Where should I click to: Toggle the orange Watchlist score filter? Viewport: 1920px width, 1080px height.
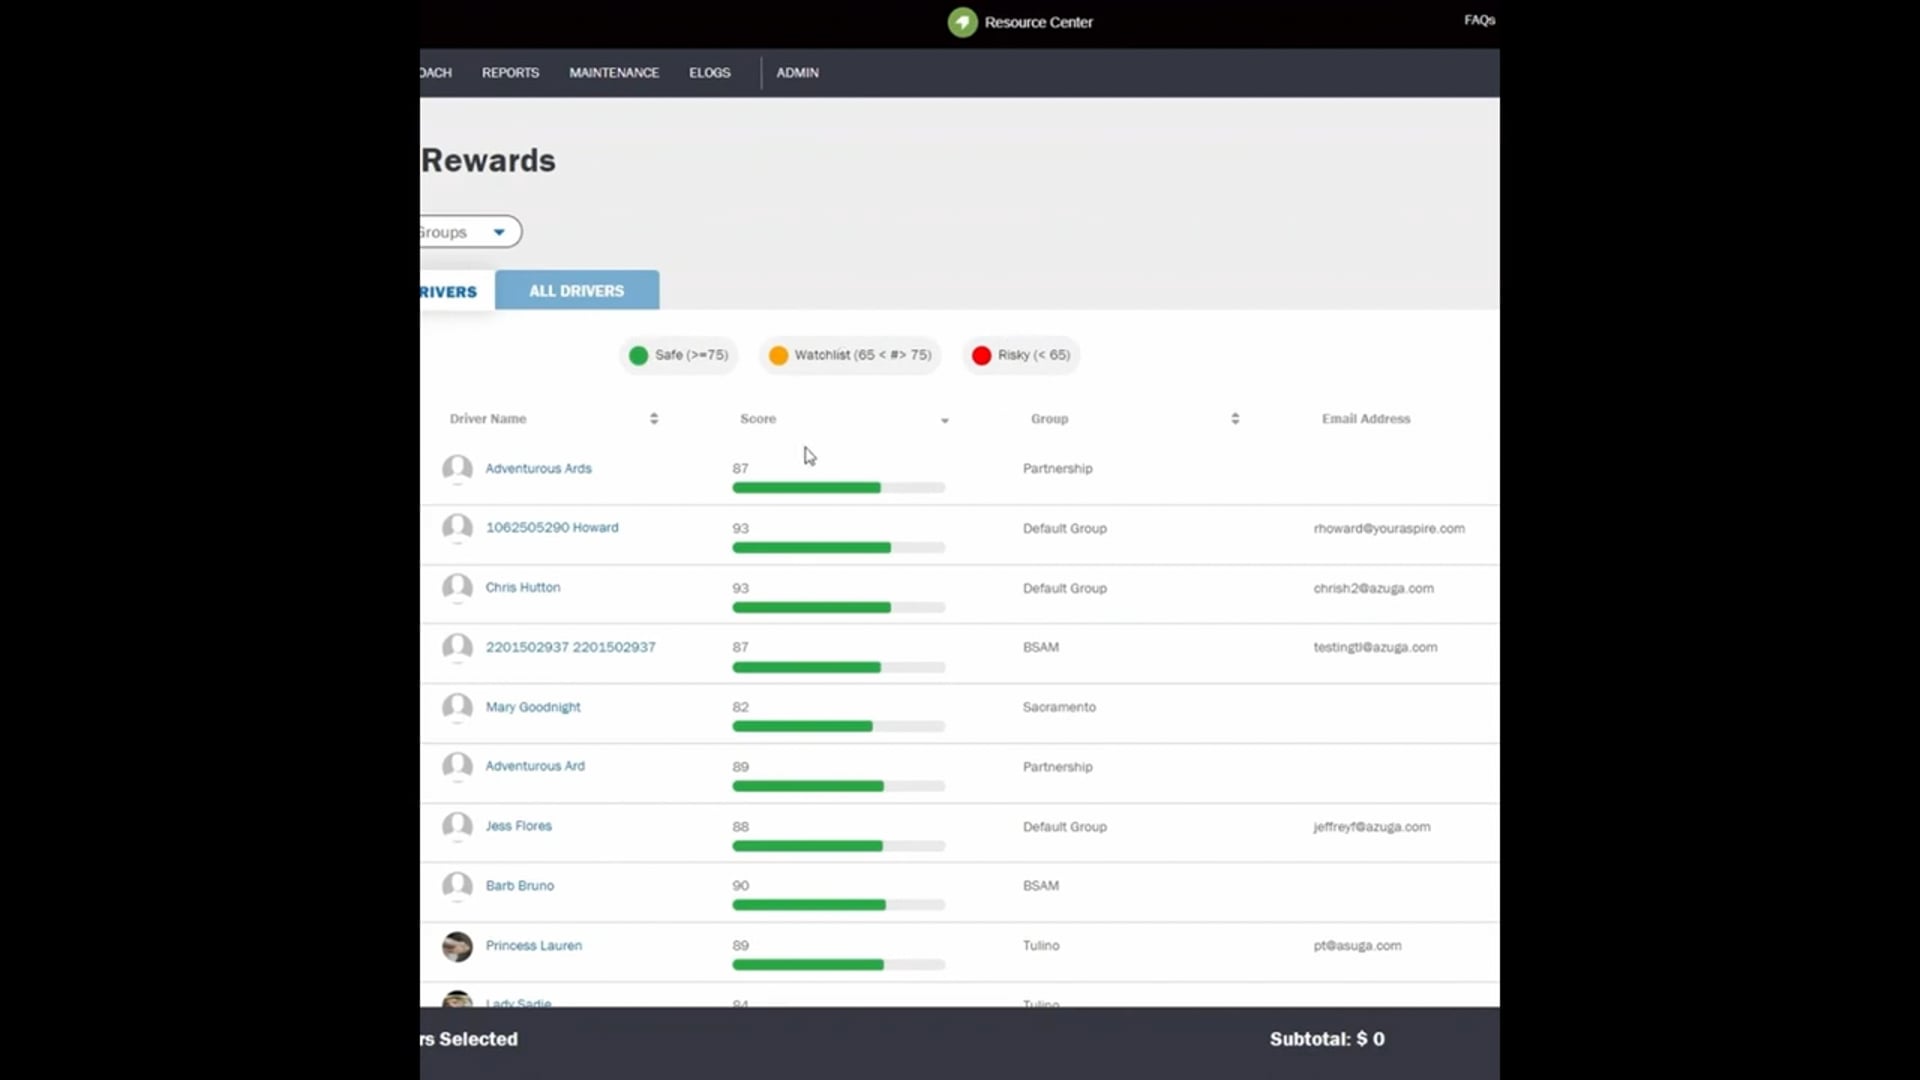850,355
